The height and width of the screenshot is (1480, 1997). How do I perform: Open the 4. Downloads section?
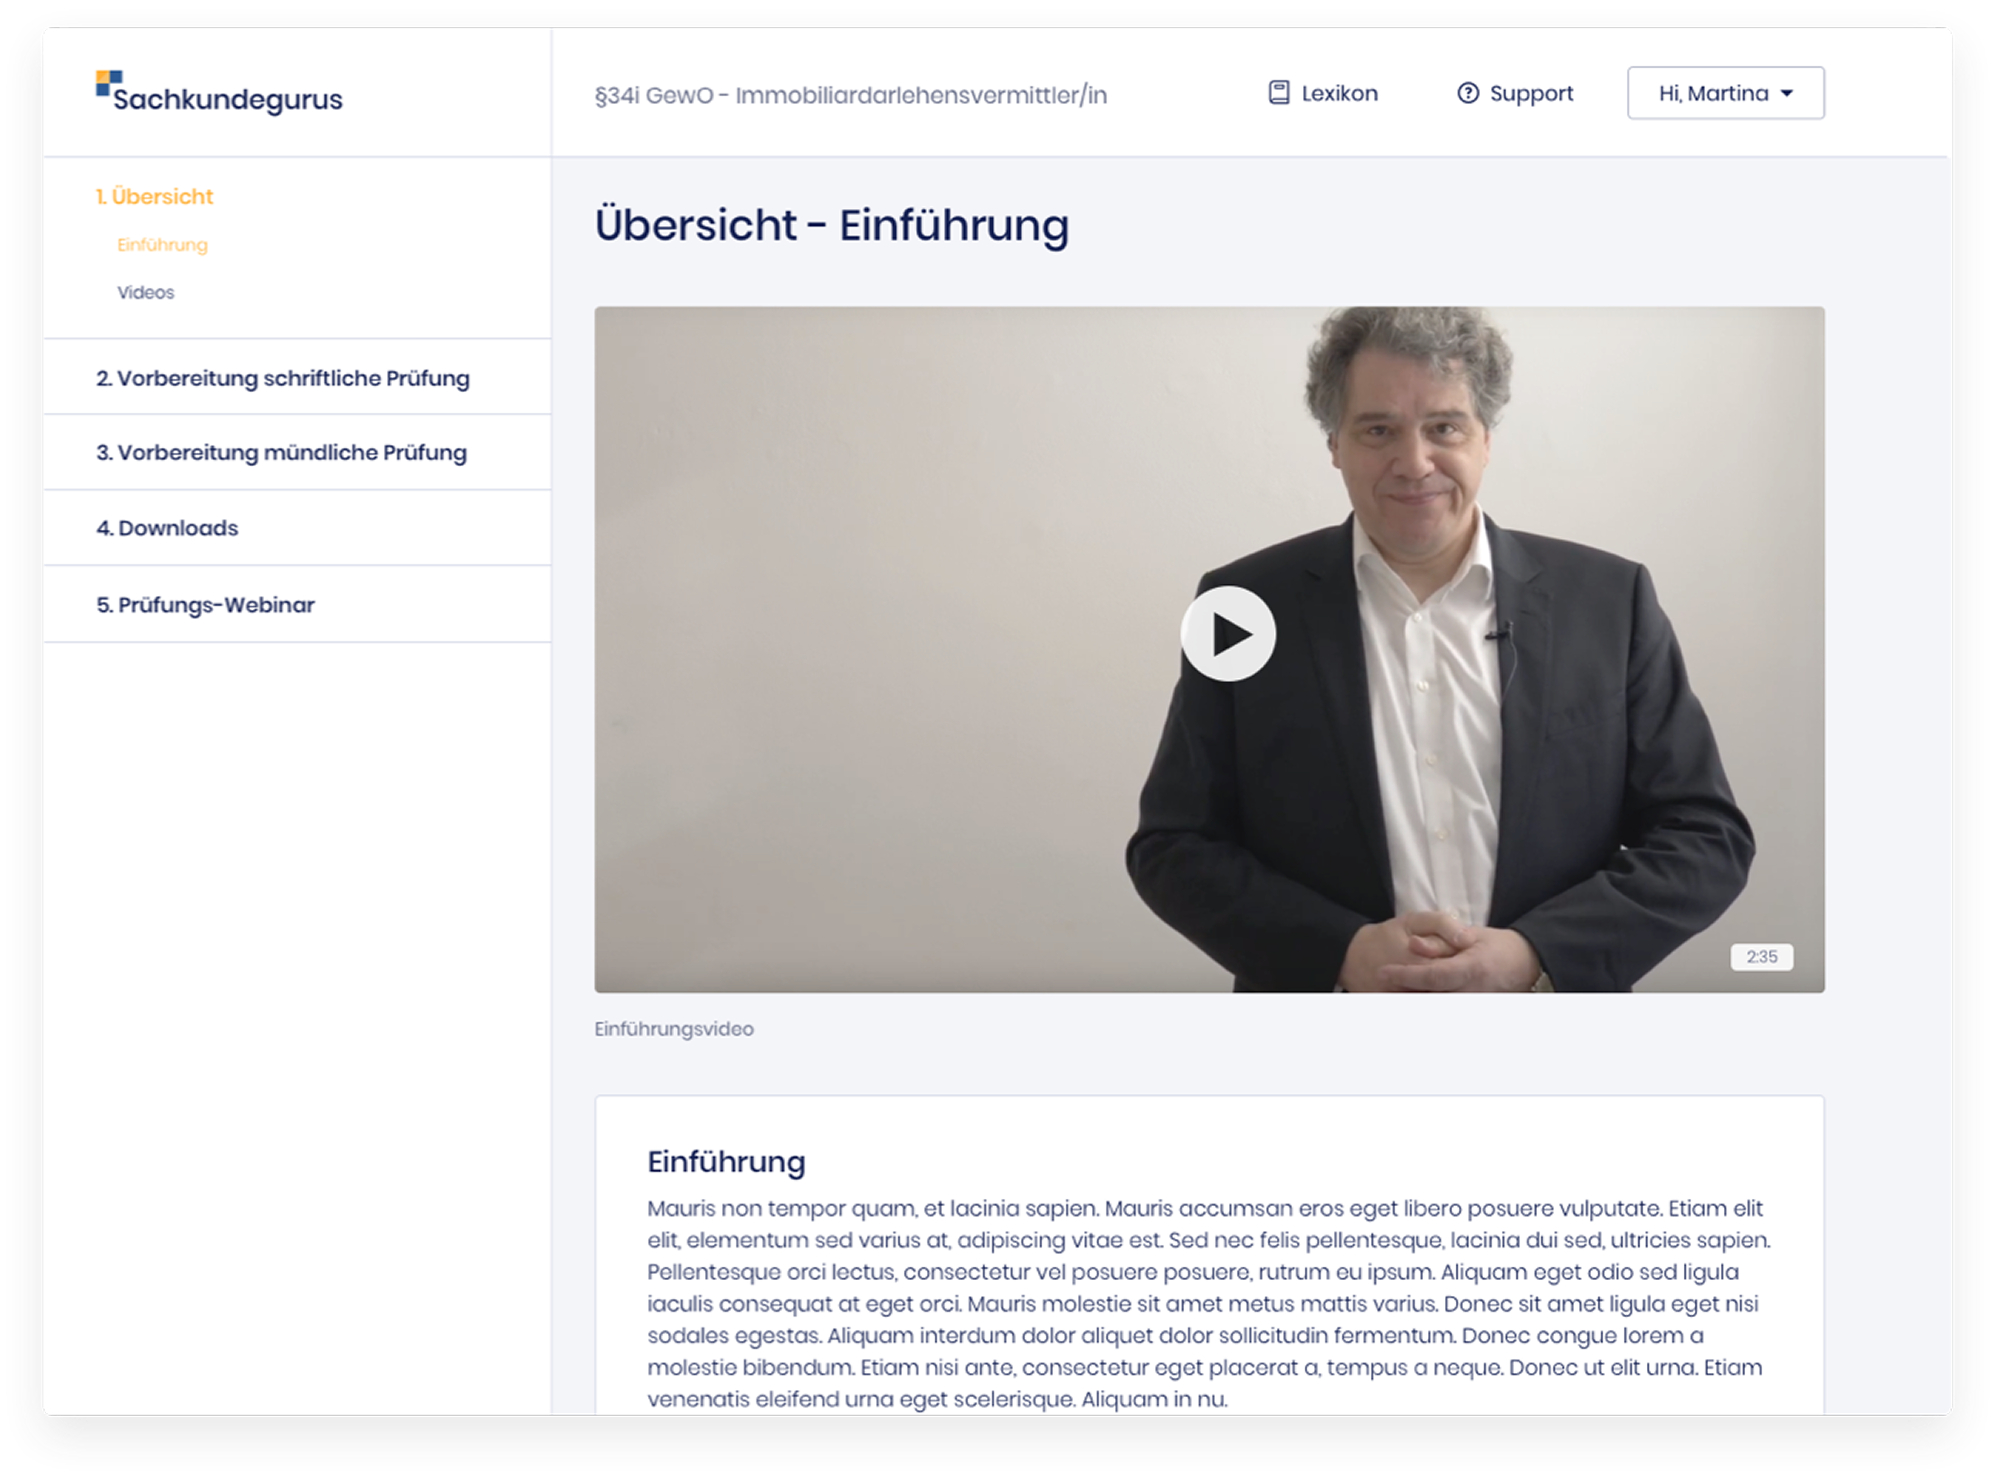[x=297, y=528]
